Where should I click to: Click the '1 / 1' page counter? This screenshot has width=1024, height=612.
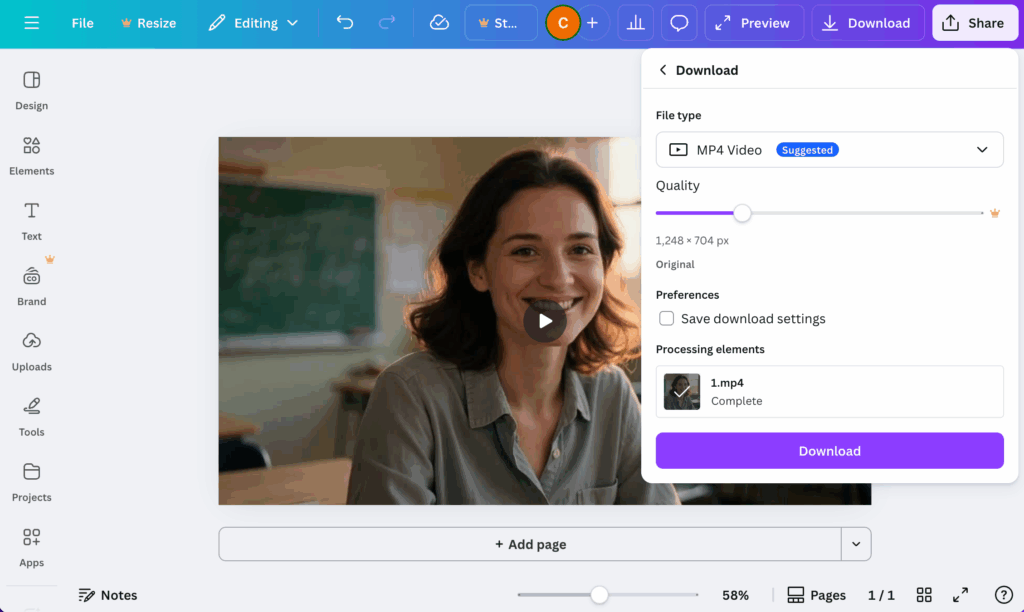coord(881,595)
